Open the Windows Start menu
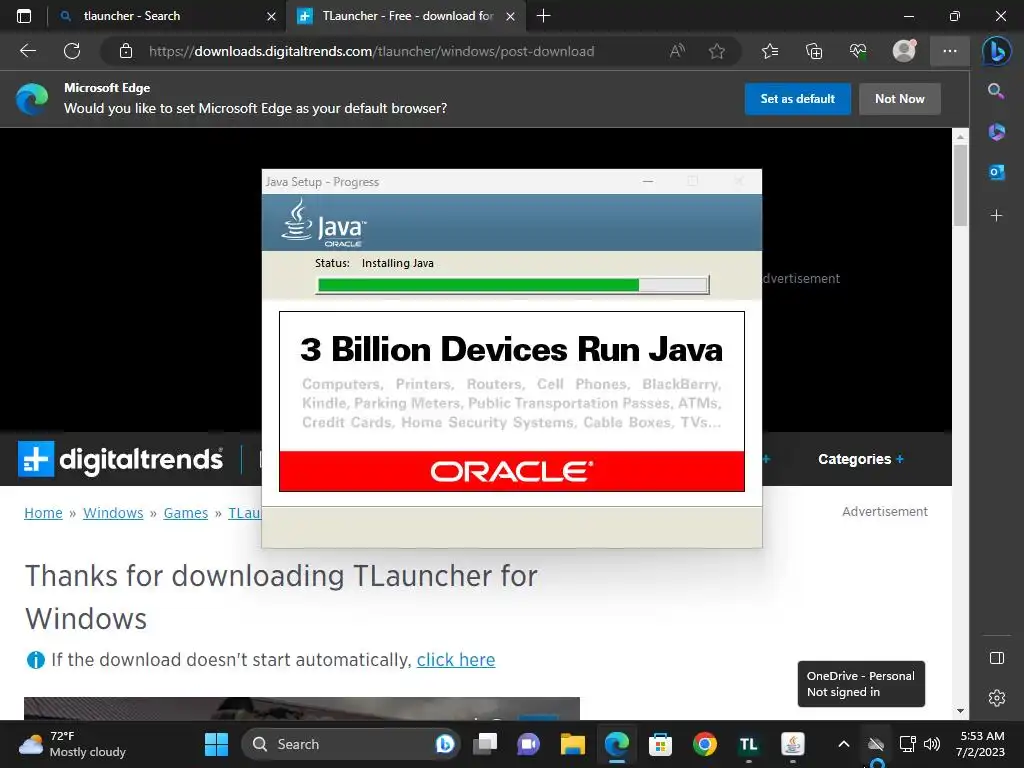The height and width of the screenshot is (768, 1024). pos(216,744)
